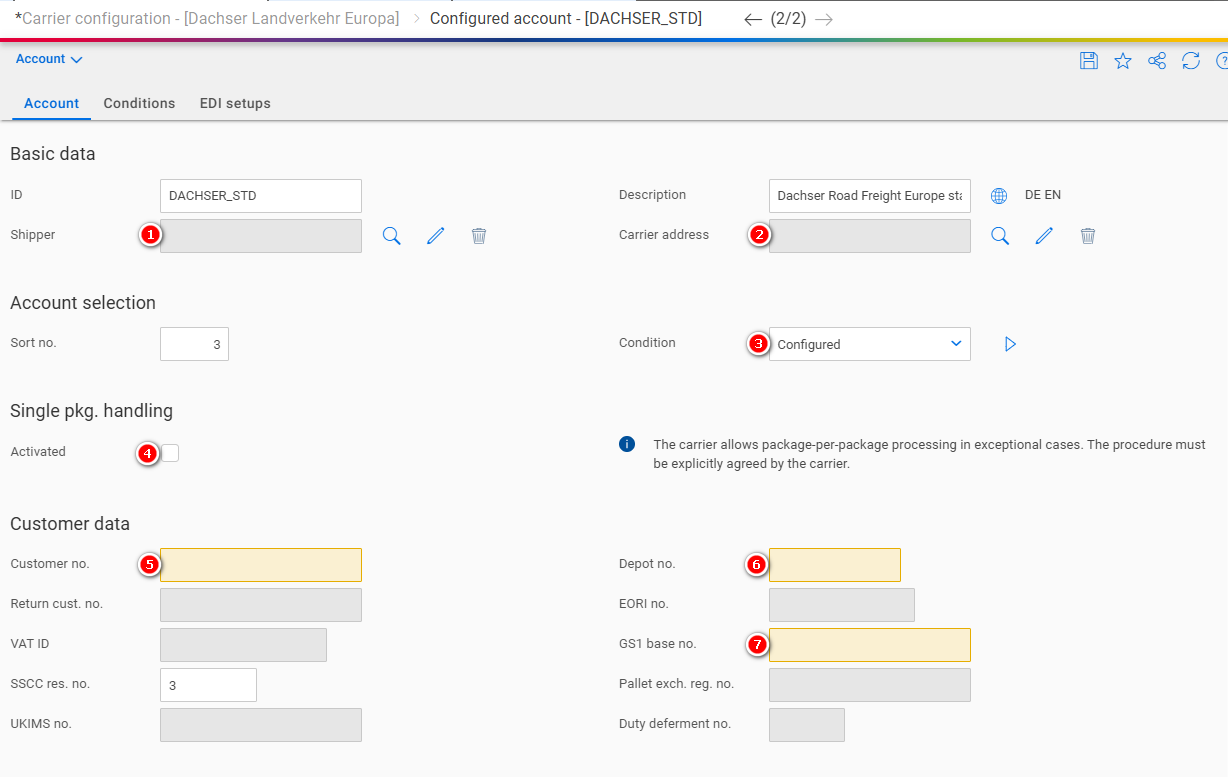This screenshot has width=1228, height=777.
Task: Edit the Shipper with pencil icon
Action: coord(436,236)
